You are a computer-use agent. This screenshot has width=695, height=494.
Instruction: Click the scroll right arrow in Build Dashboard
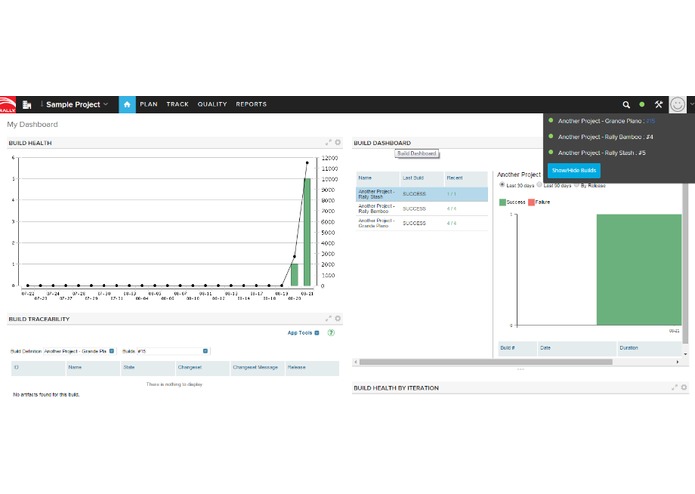pyautogui.click(x=677, y=362)
